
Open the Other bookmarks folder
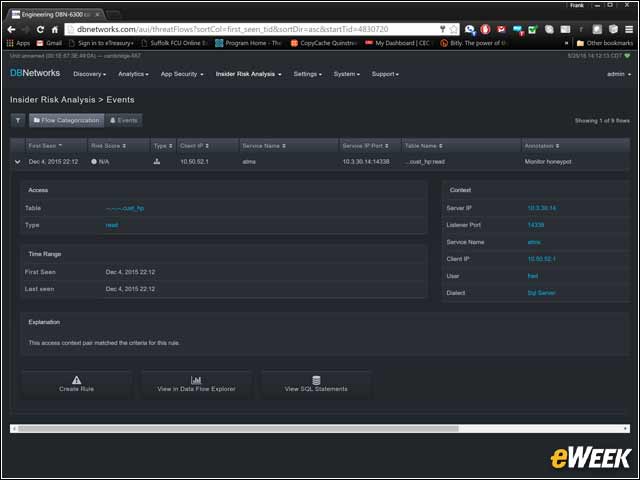[604, 43]
